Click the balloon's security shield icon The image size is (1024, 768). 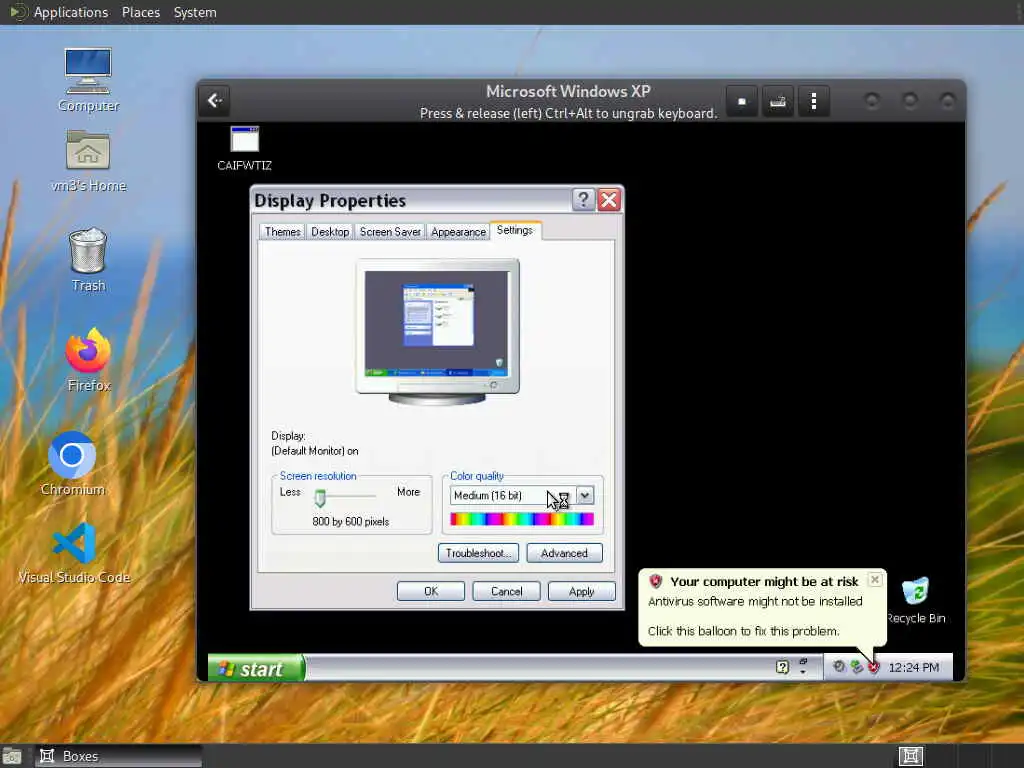tap(656, 581)
